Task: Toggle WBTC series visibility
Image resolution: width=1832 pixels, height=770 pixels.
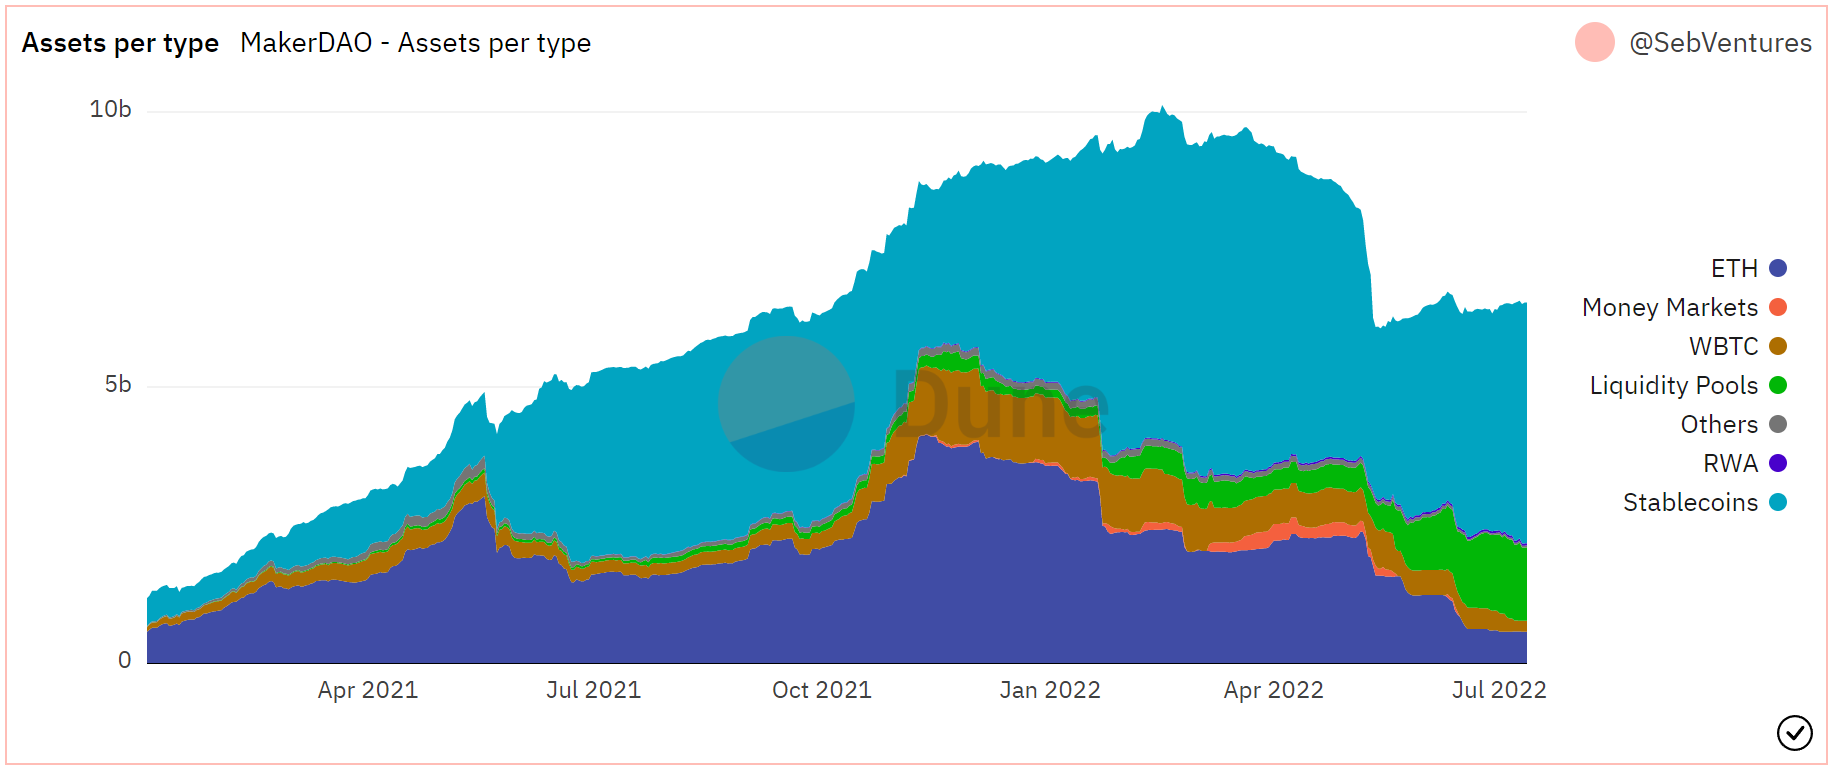Action: (1723, 347)
